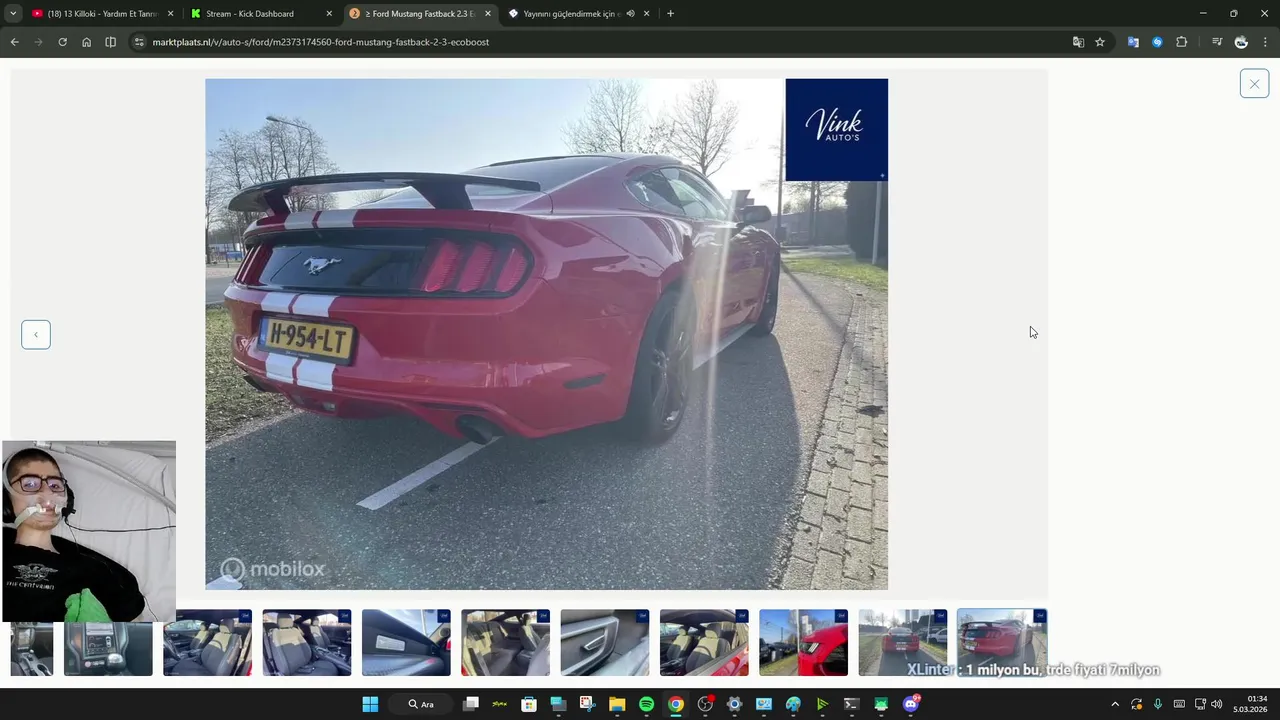The image size is (1280, 720).
Task: Open Discord from the taskbar
Action: (911, 704)
